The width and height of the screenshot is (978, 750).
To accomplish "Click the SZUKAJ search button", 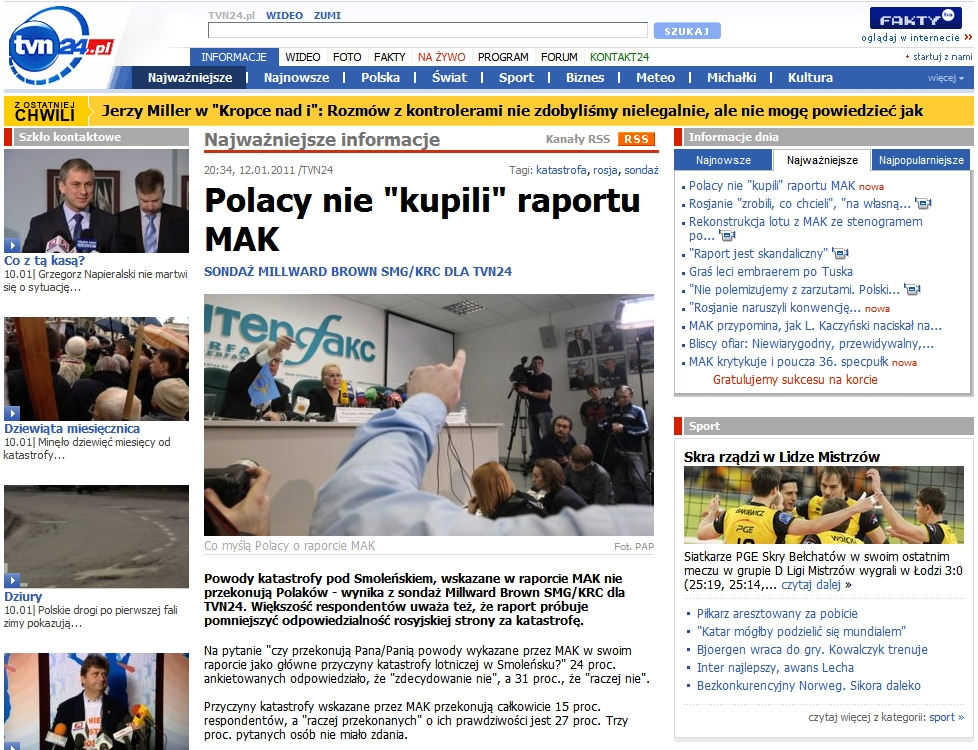I will [687, 31].
